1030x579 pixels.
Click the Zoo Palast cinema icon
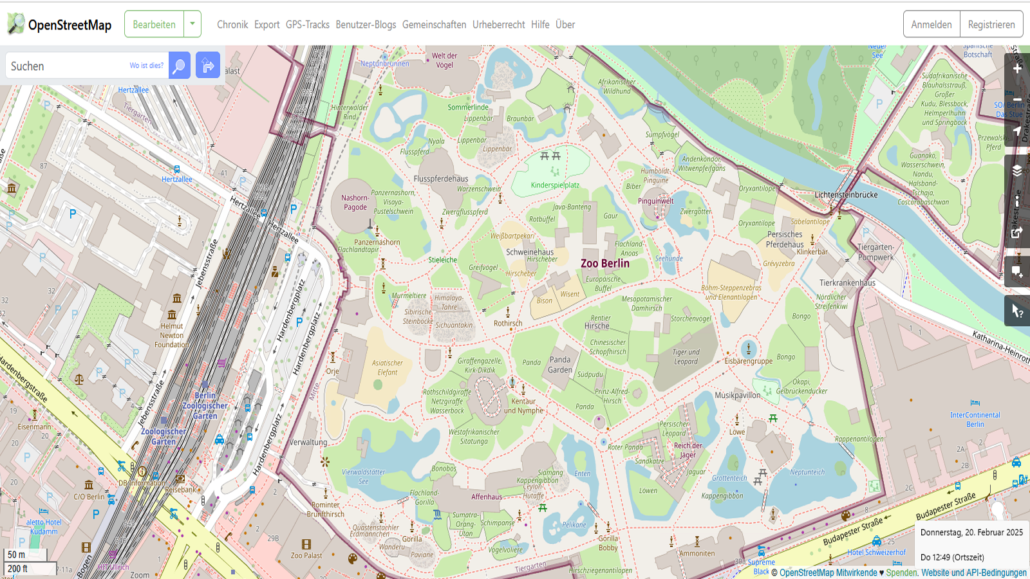coord(305,544)
